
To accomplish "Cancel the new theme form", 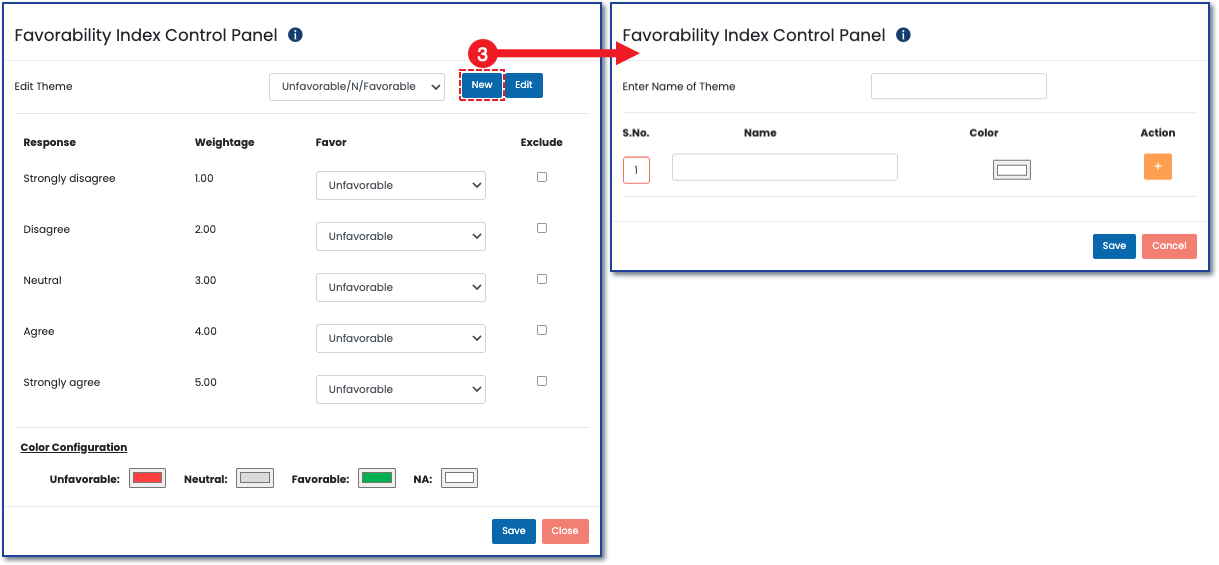I will coord(1169,246).
